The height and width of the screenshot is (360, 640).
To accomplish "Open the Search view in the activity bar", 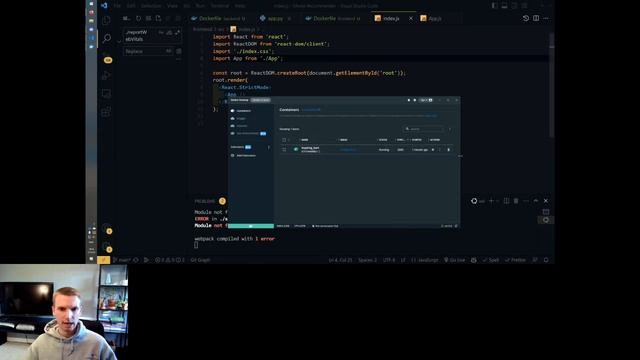I will pyautogui.click(x=106, y=38).
